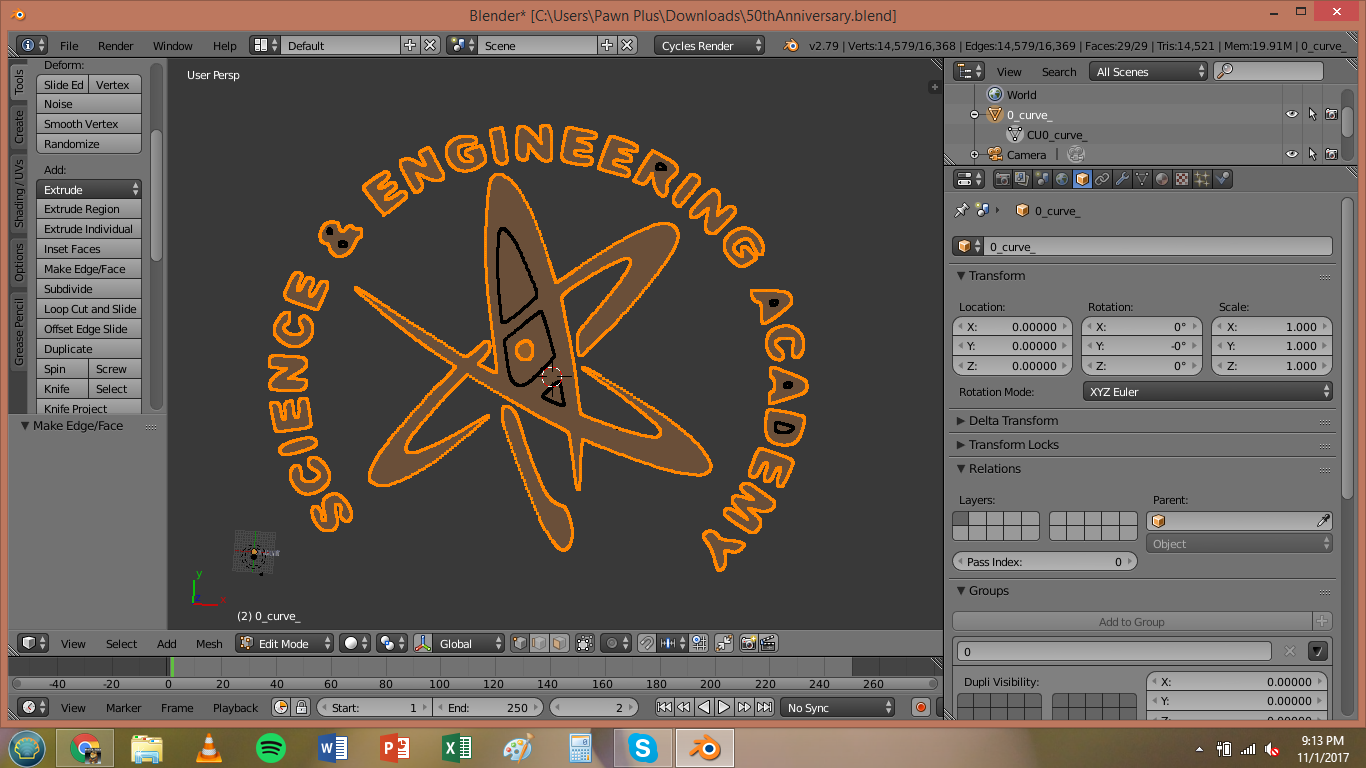The width and height of the screenshot is (1366, 768).
Task: Click the Inset Faces button
Action: (x=89, y=249)
